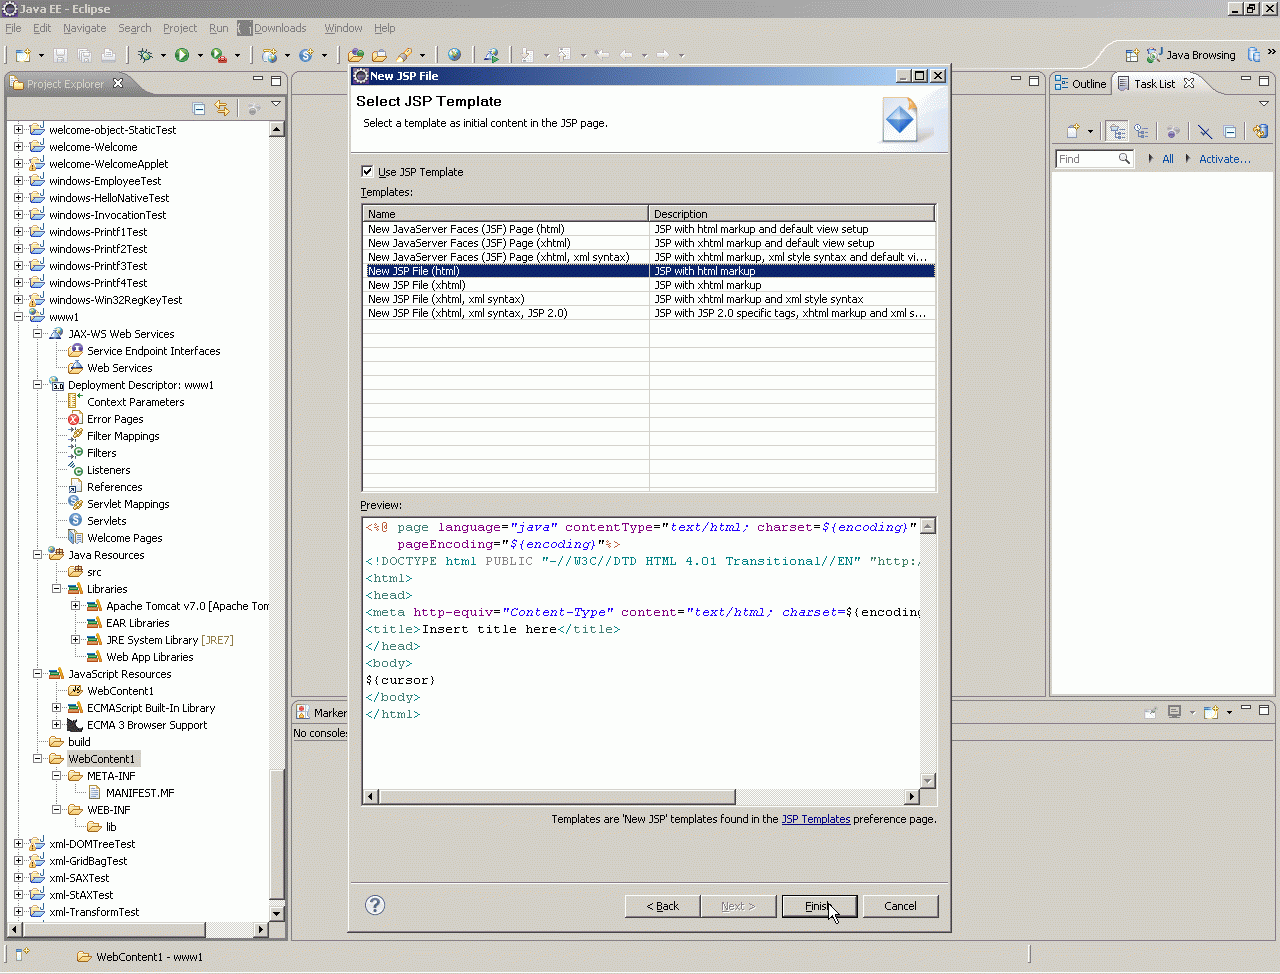Open the JSP Templates preference link

815,819
